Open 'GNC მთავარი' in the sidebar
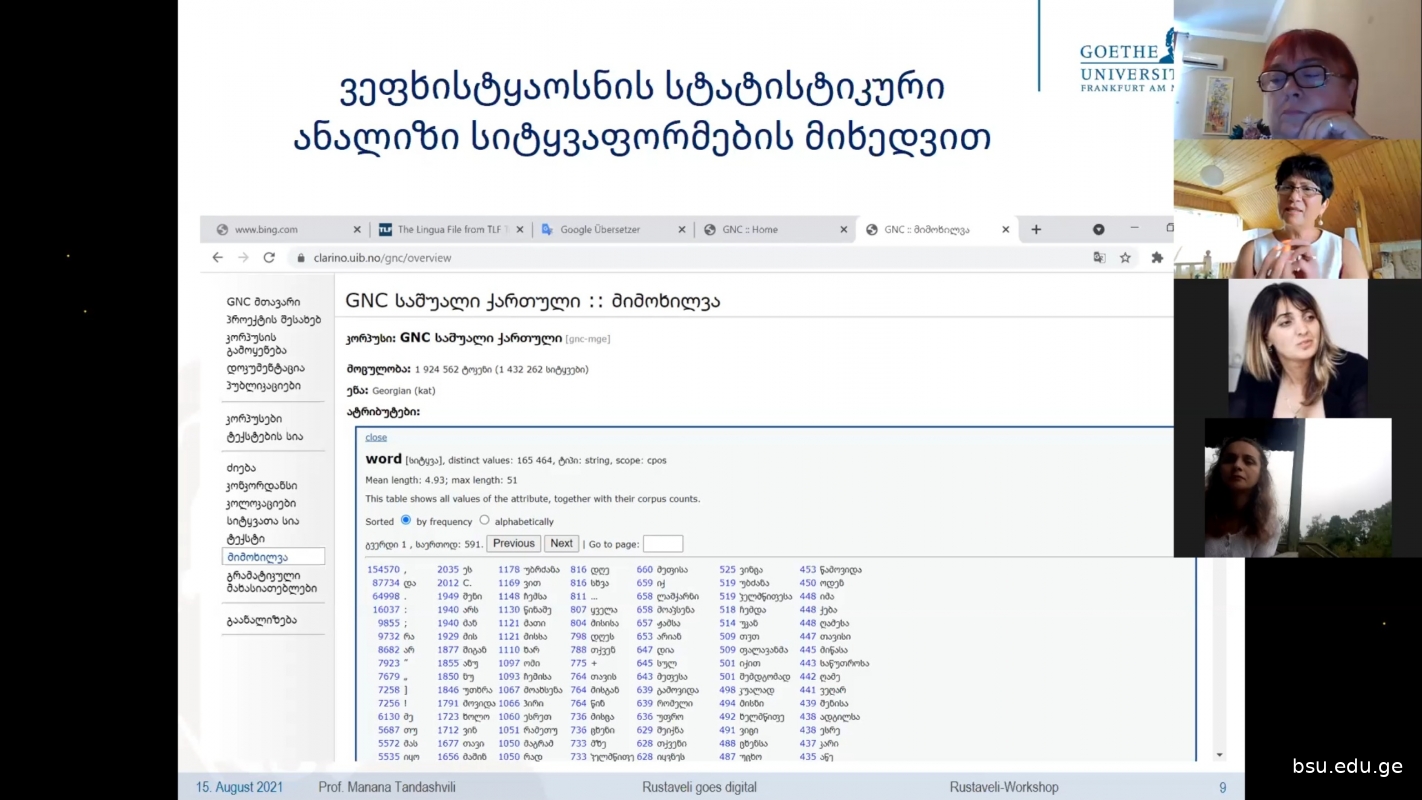 click(263, 302)
